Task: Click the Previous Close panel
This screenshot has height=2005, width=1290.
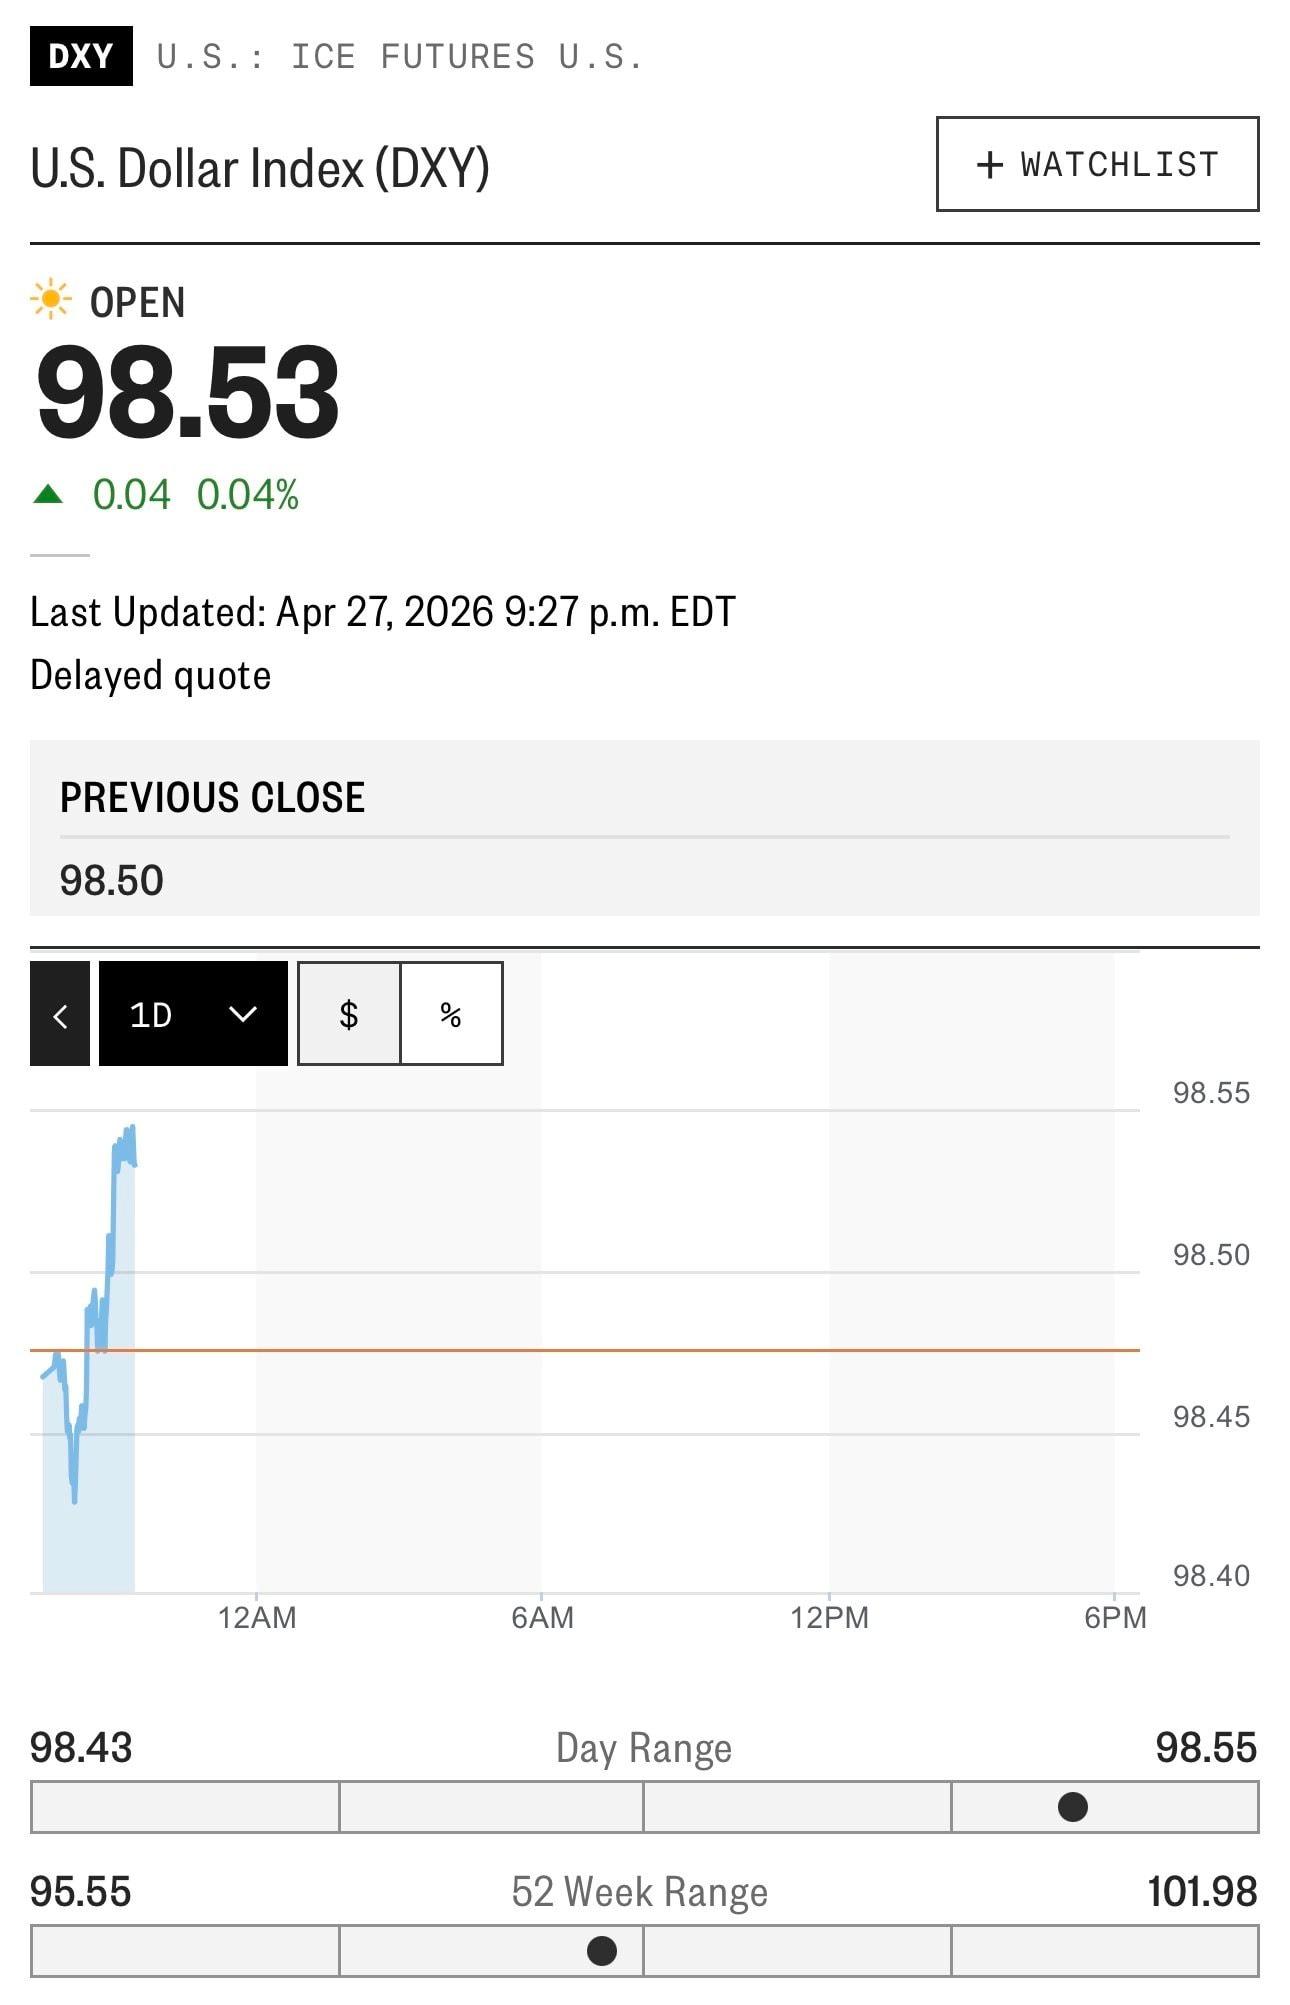Action: [644, 828]
